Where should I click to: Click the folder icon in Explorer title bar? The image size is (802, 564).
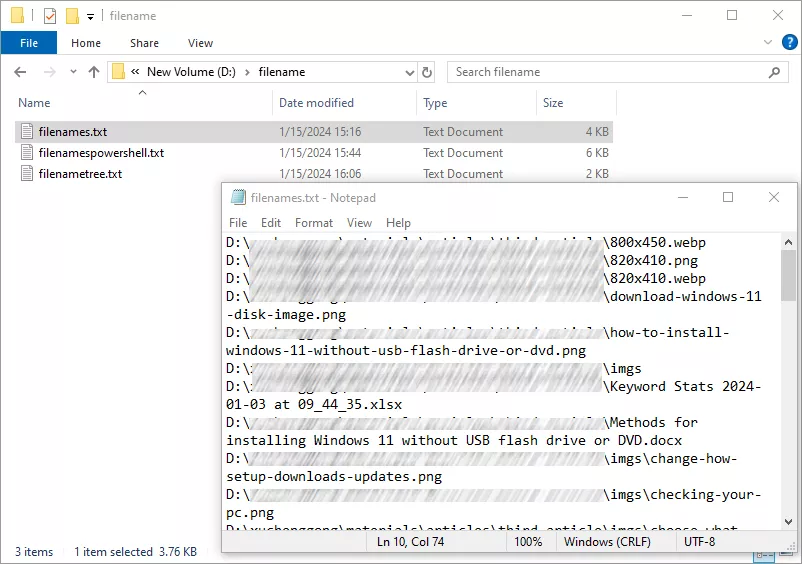tap(17, 16)
